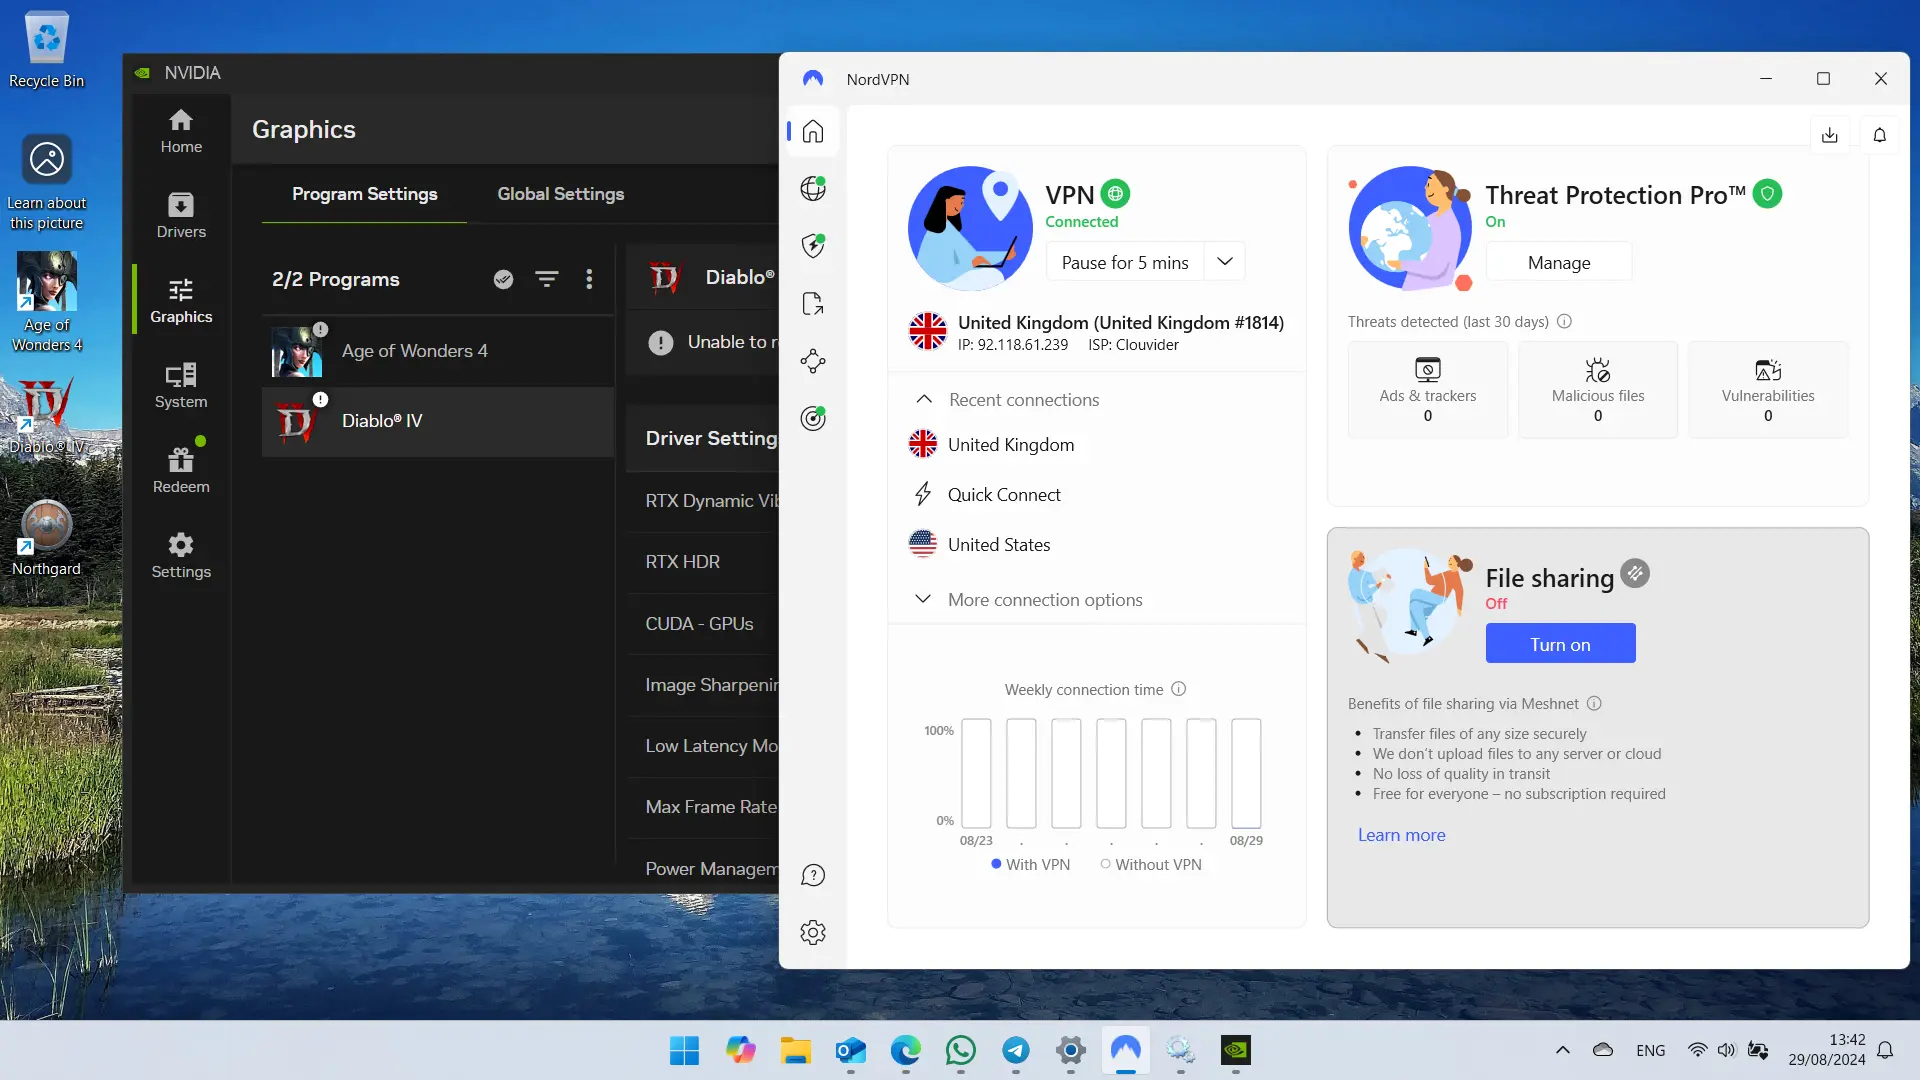Click the OneDrive cloud icon in system tray

click(1603, 1050)
